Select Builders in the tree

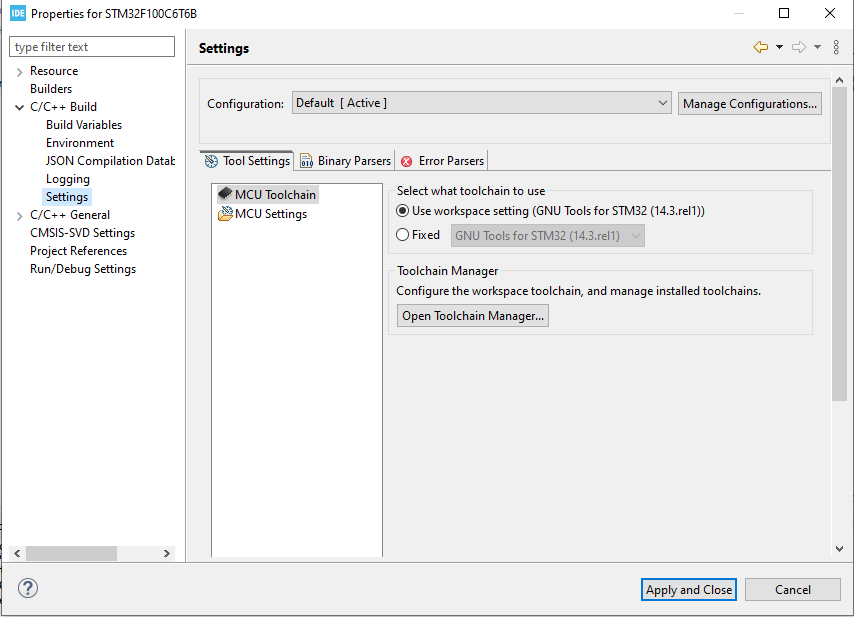coord(51,89)
